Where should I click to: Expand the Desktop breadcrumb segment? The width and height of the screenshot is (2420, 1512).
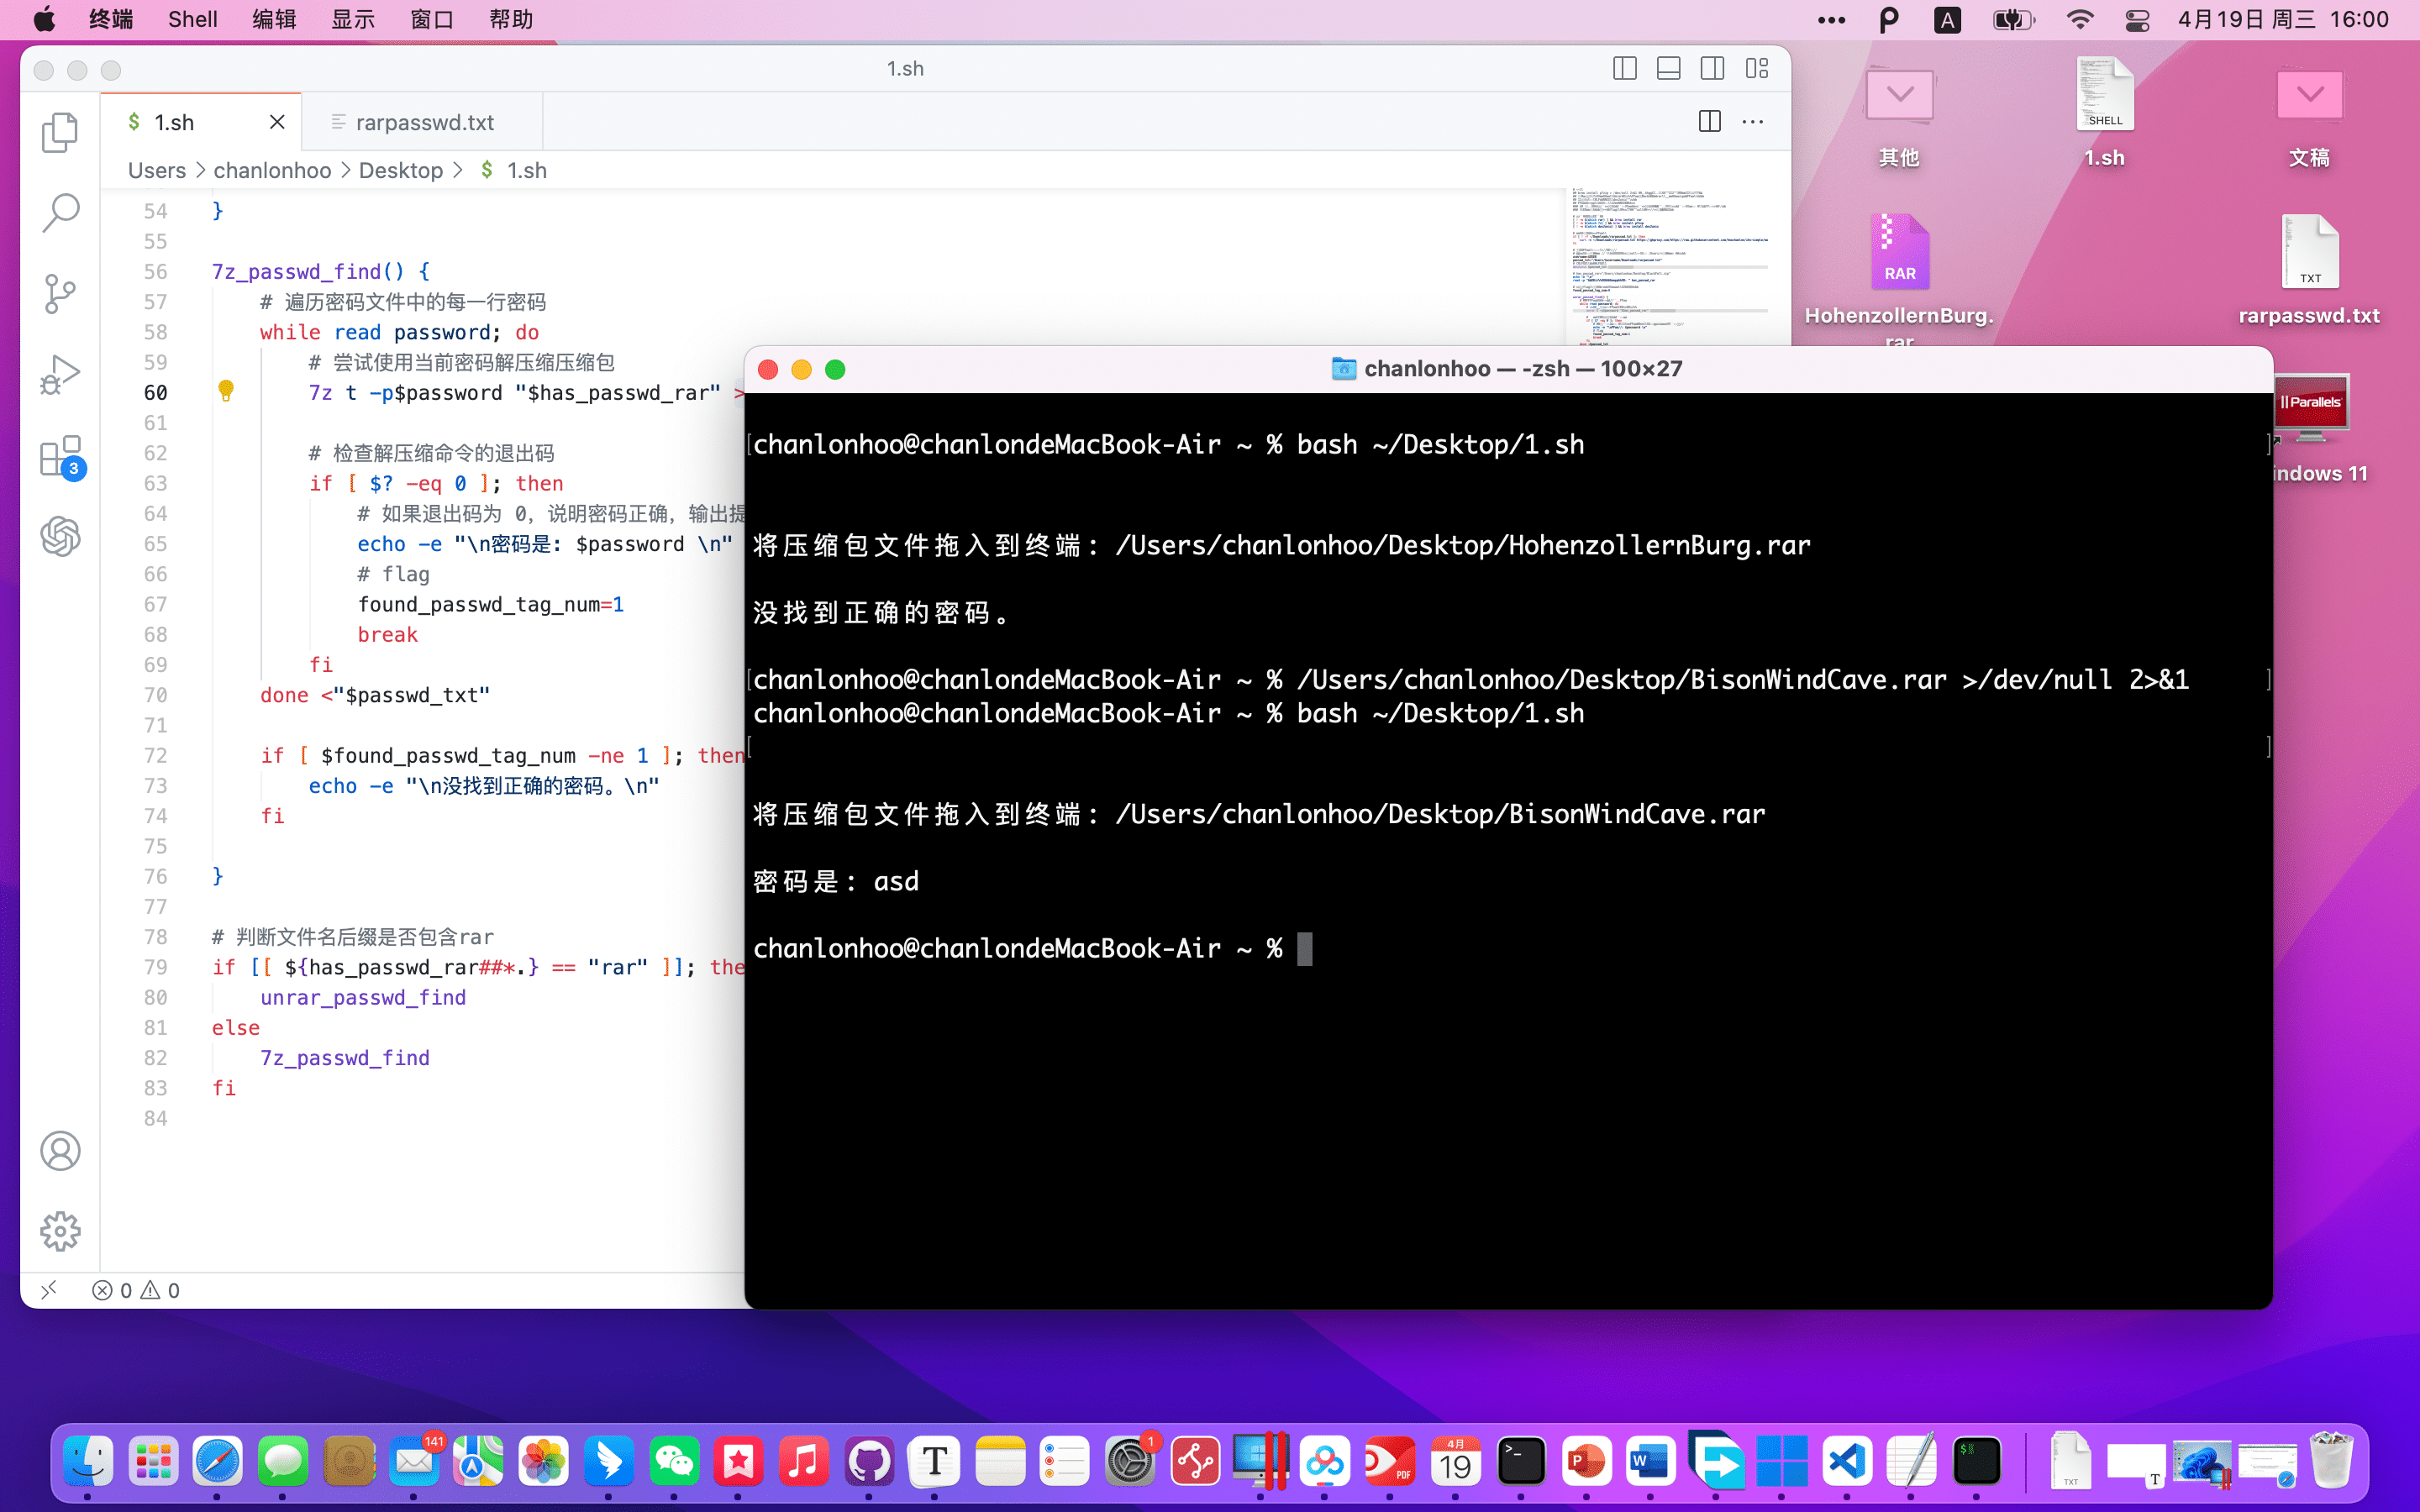tap(400, 170)
